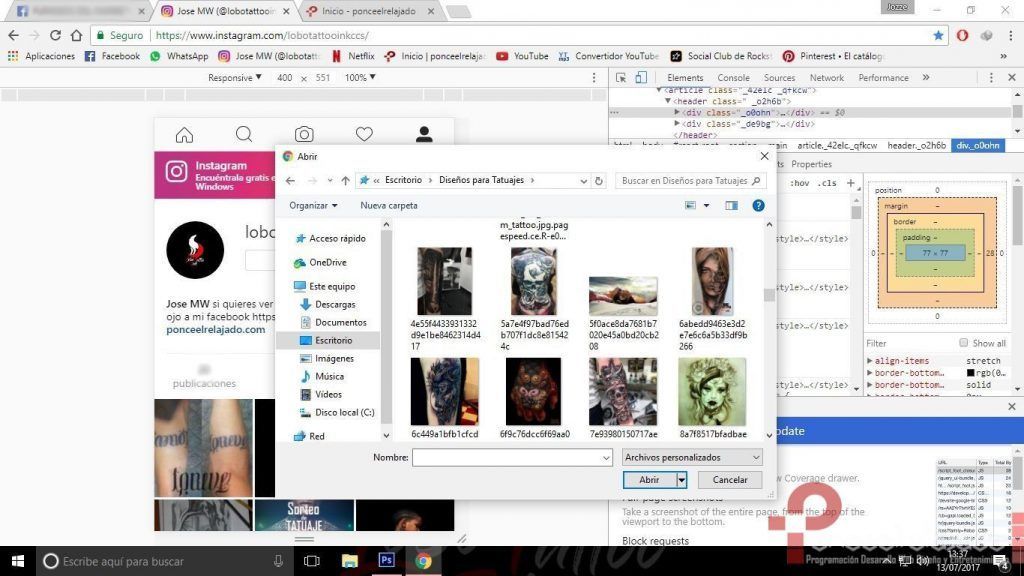Expand the align-items computed property
This screenshot has height=576, width=1024.
pos(870,360)
